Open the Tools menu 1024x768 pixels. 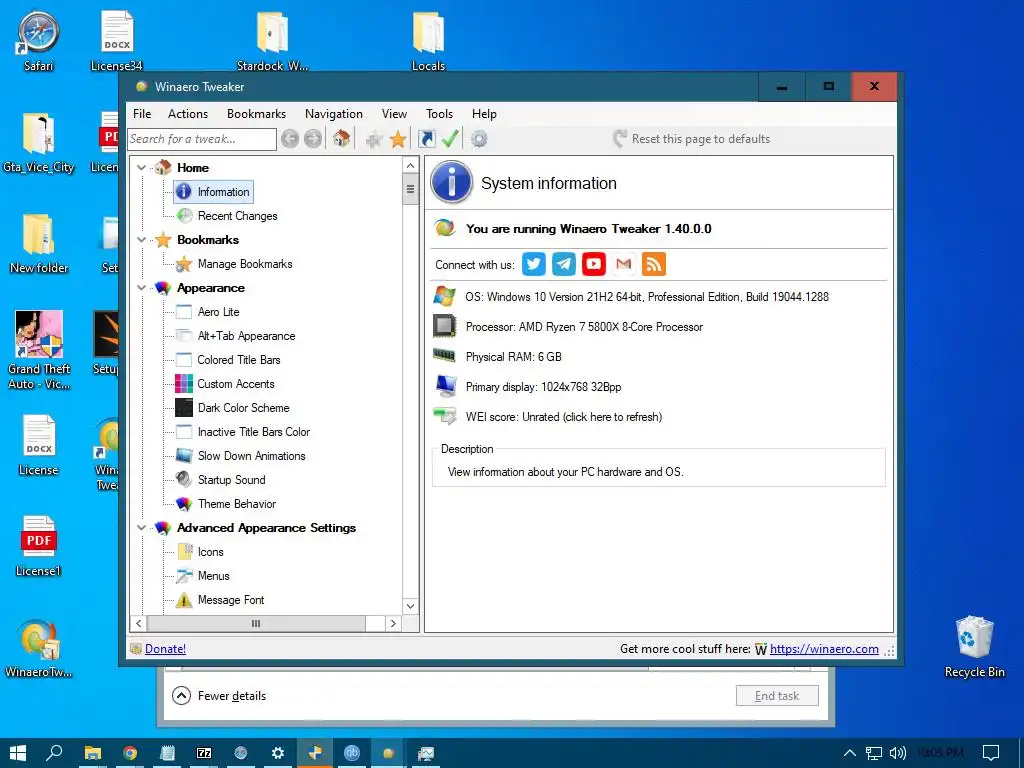point(440,114)
